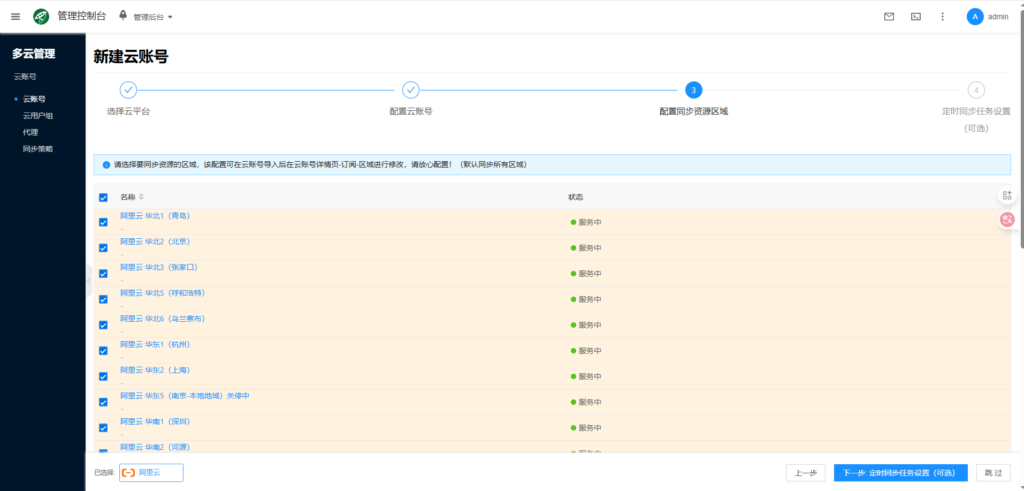The width and height of the screenshot is (1024, 491).
Task: Open the vertical three-dot more menu
Action: (x=942, y=16)
